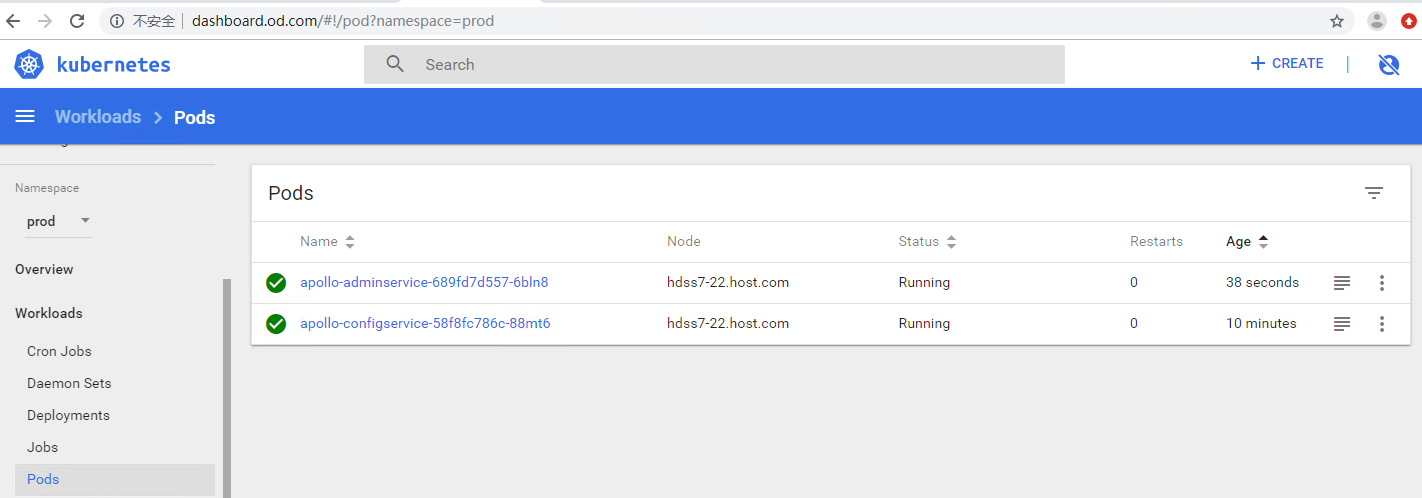Bookmark this page with star icon

coord(1337,21)
